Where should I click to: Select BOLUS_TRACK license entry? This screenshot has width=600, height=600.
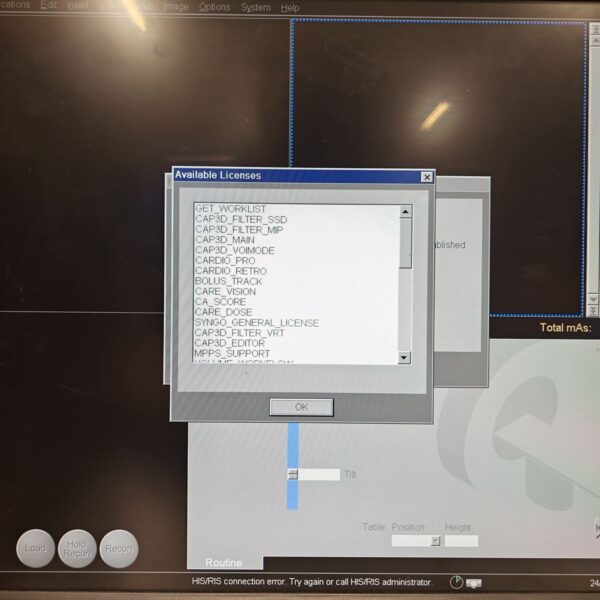point(229,281)
